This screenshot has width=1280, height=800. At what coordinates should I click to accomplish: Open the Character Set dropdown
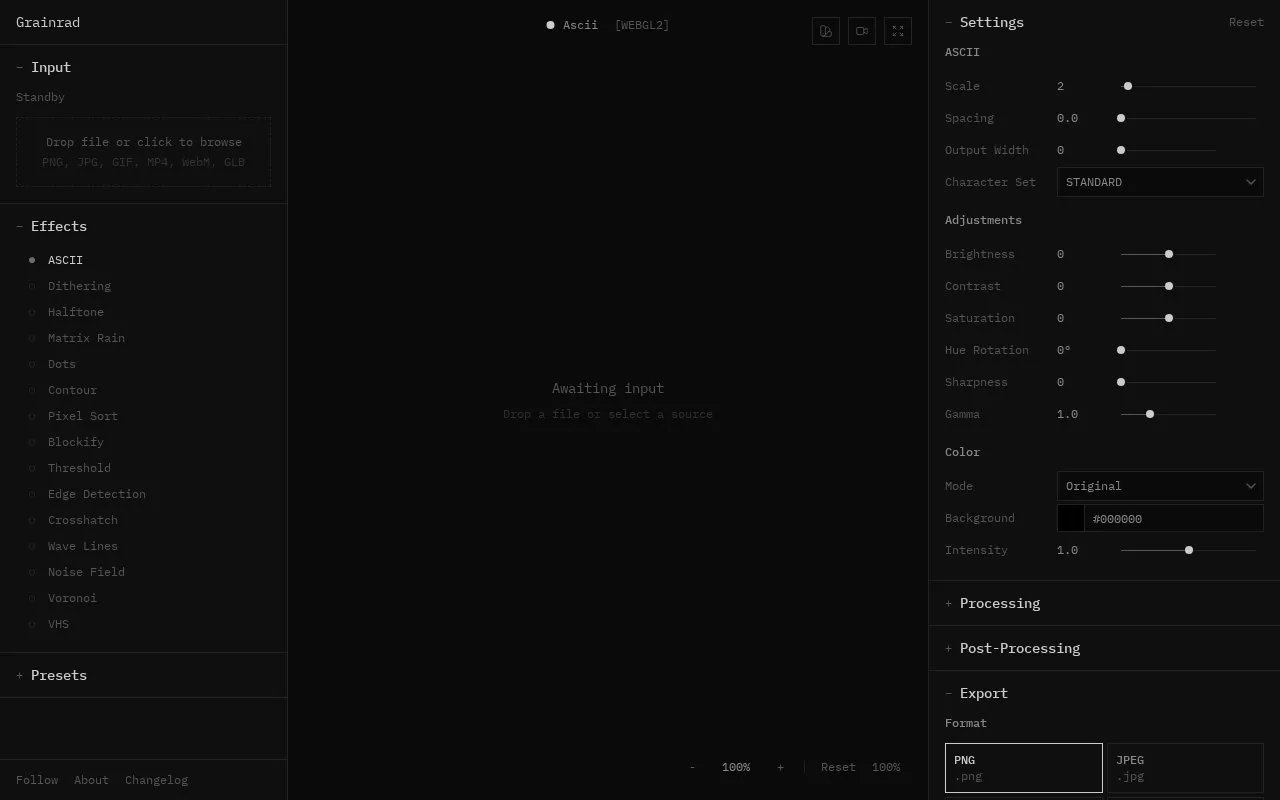1160,182
